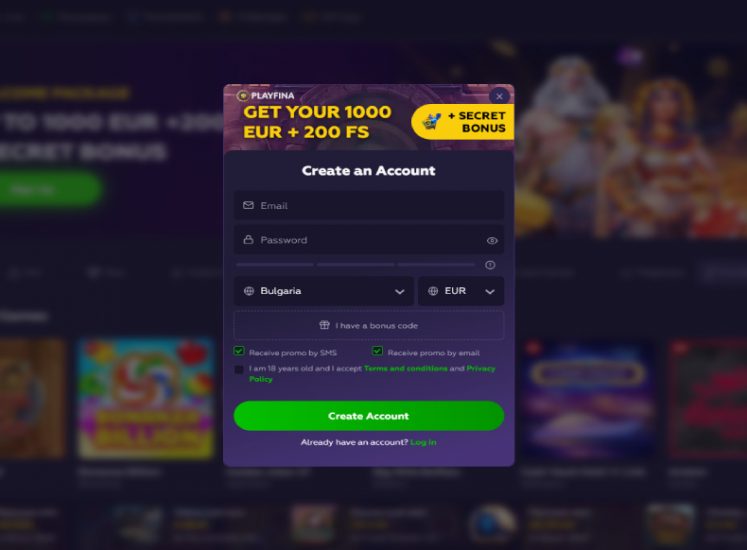Click the gift icon for bonus code
747x550 pixels.
click(324, 325)
